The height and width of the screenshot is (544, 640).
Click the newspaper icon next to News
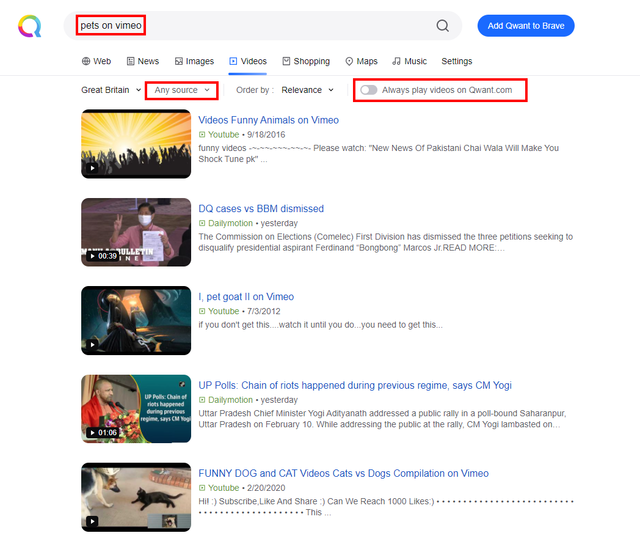131,61
